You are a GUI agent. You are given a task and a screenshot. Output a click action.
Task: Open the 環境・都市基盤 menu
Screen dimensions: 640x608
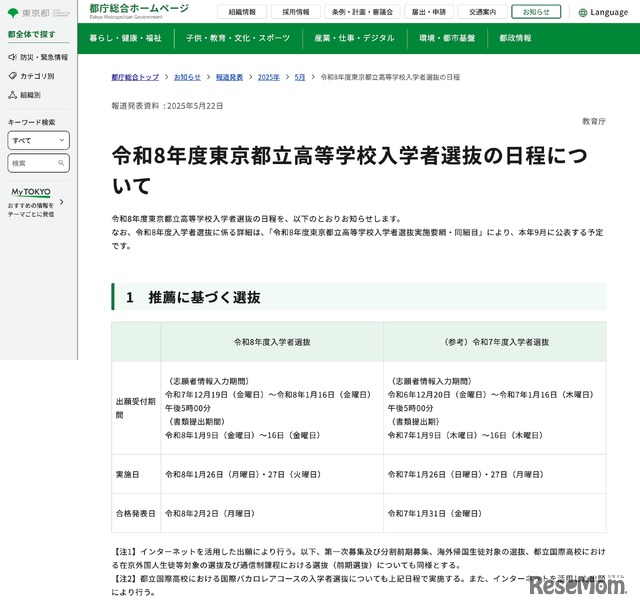tap(447, 38)
